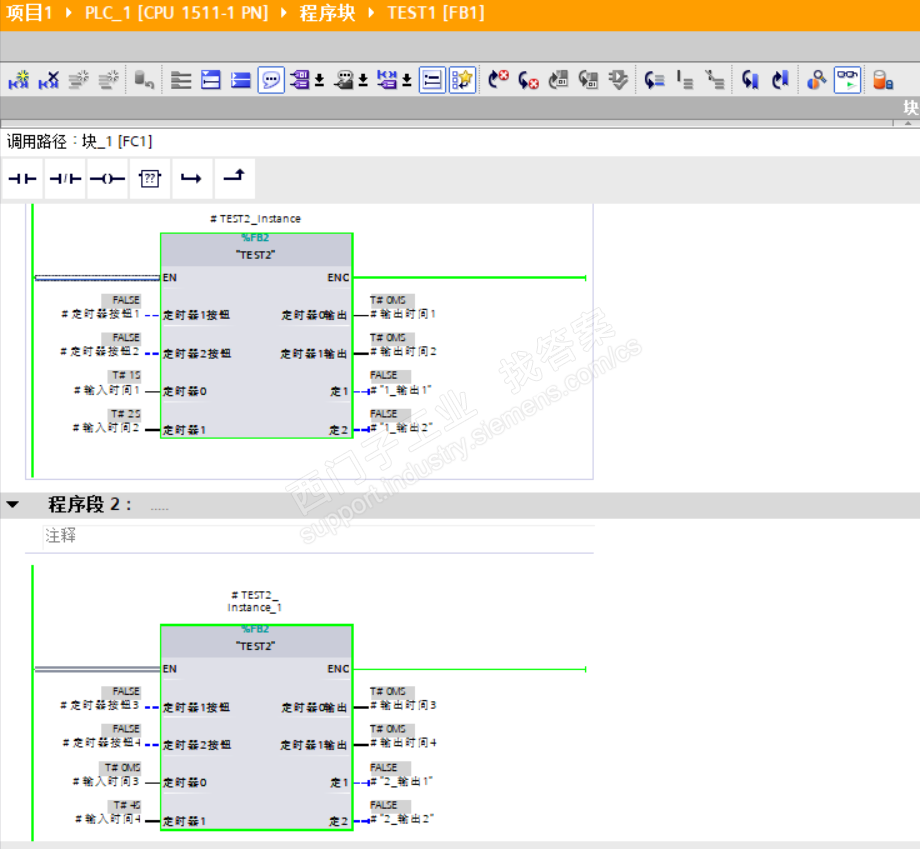Click operand #定时器按钮1 in network 1
The image size is (920, 849).
click(x=100, y=314)
